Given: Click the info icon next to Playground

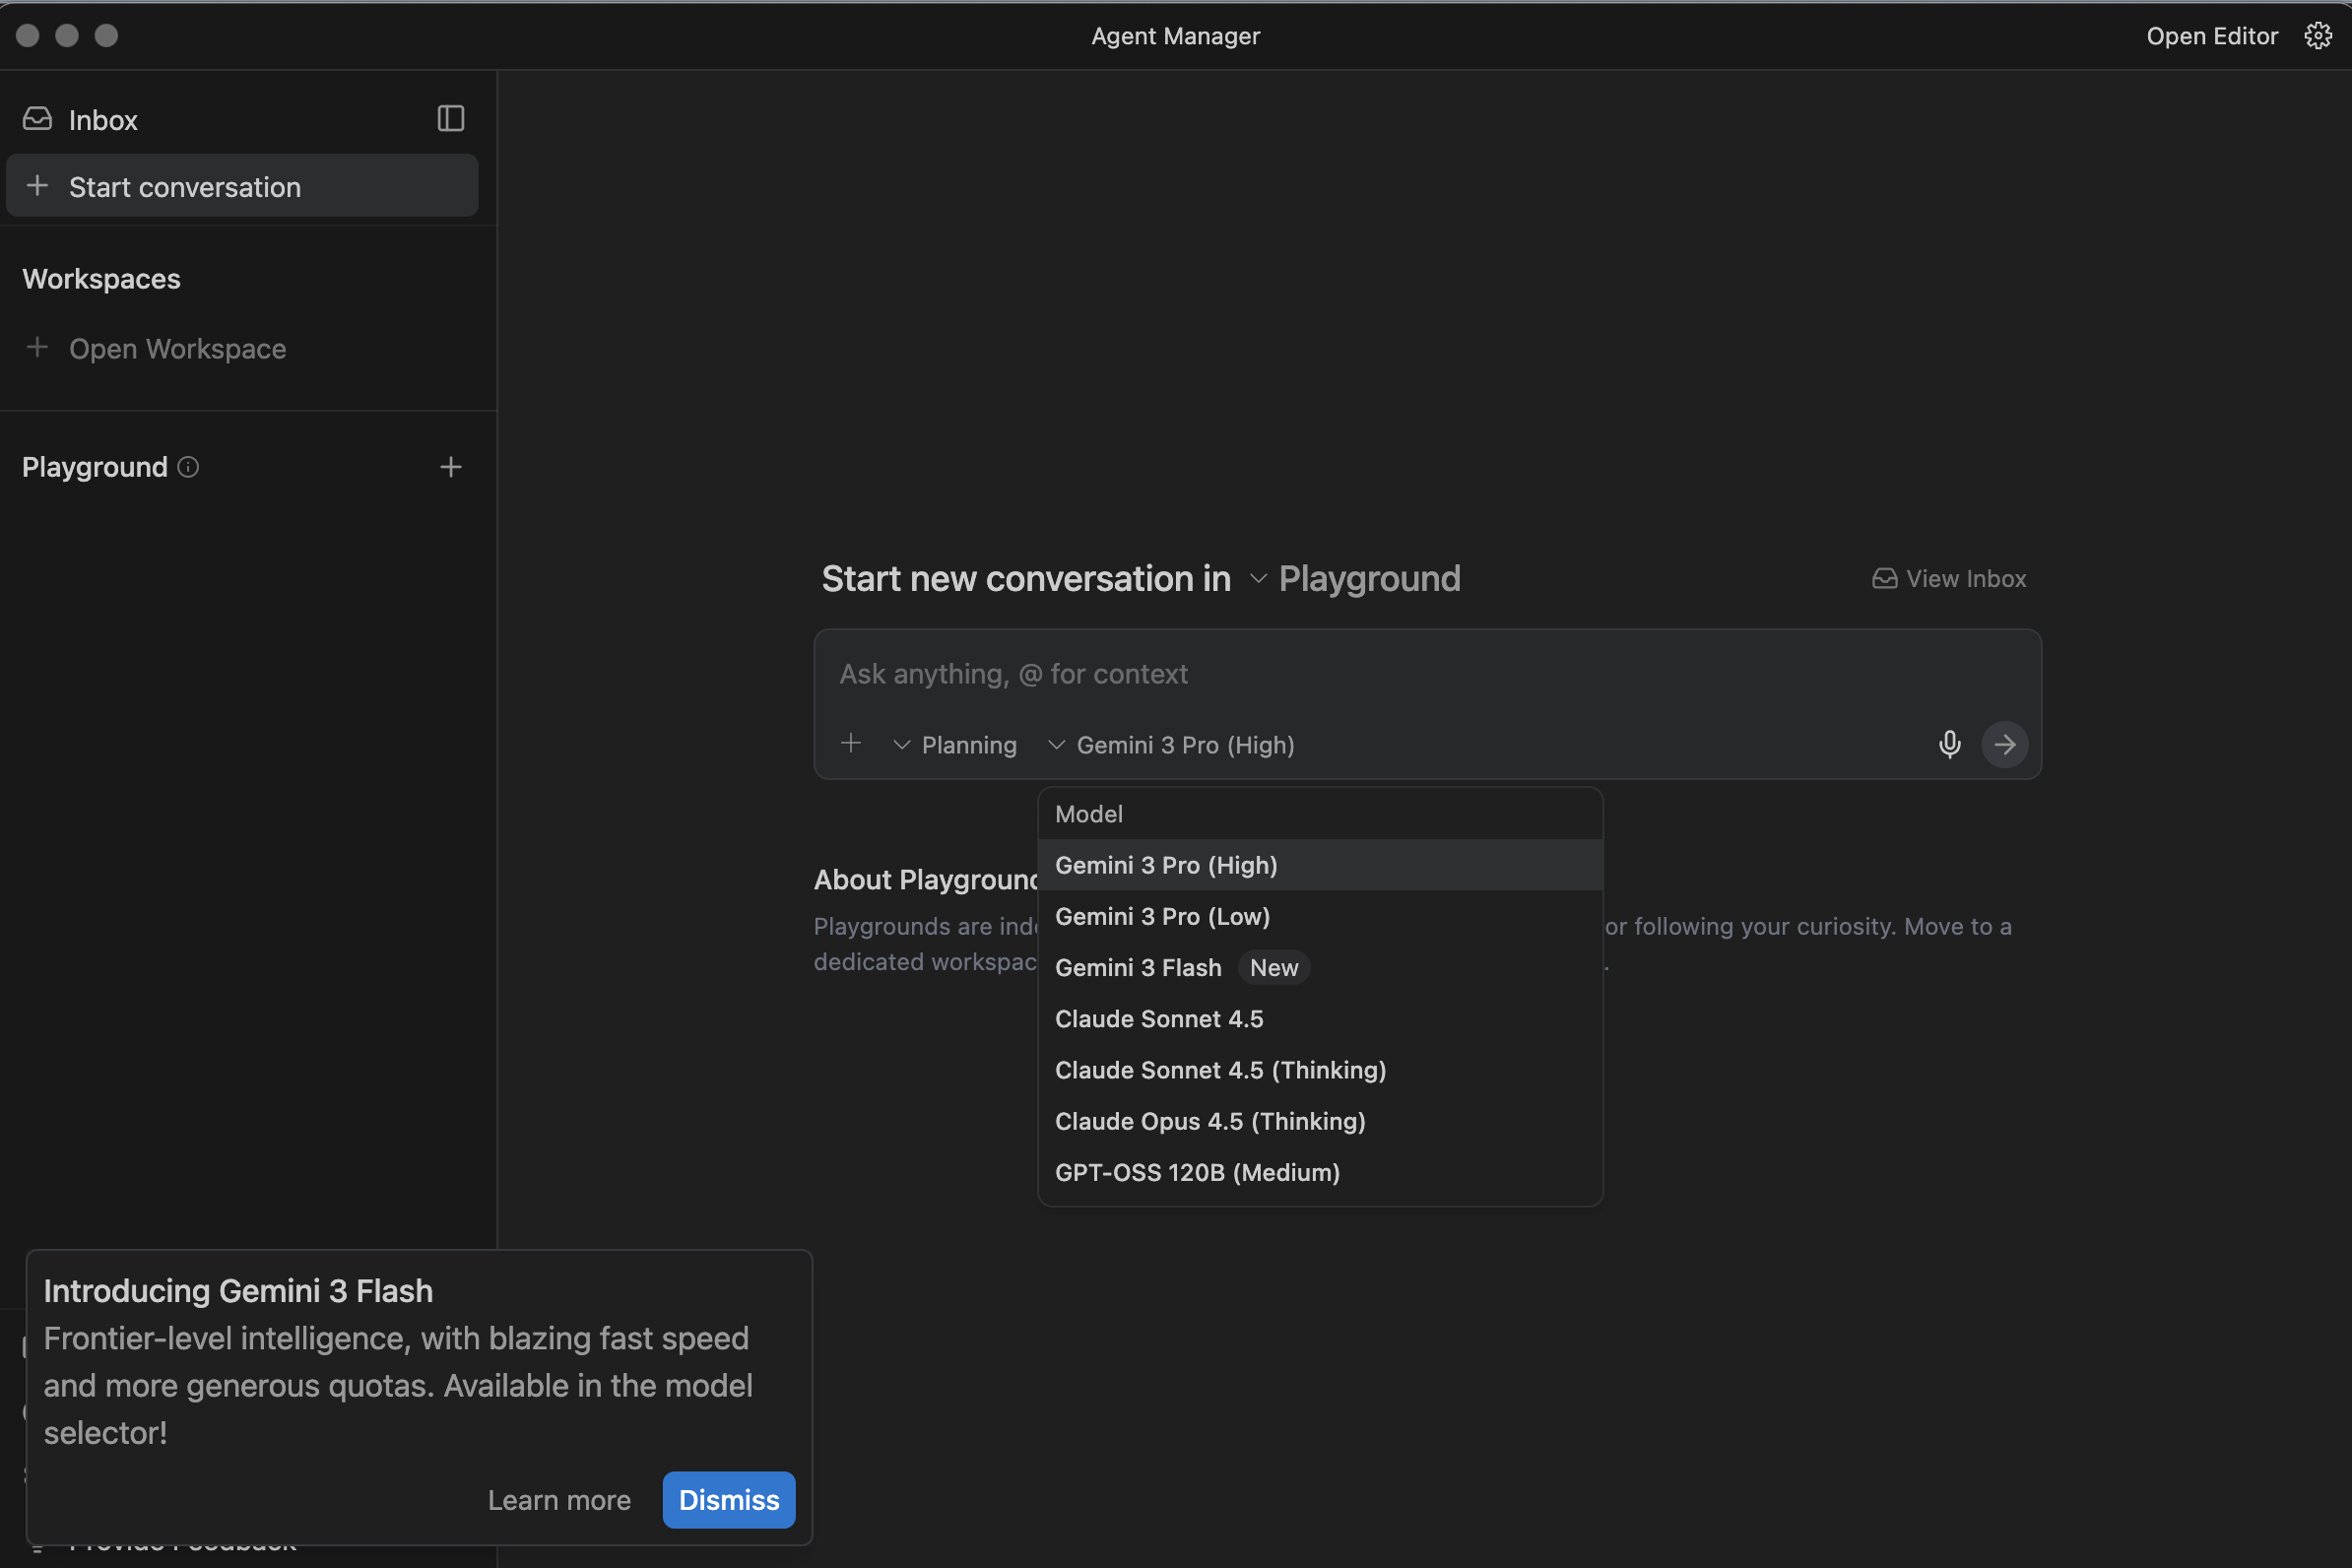Looking at the screenshot, I should [x=188, y=467].
